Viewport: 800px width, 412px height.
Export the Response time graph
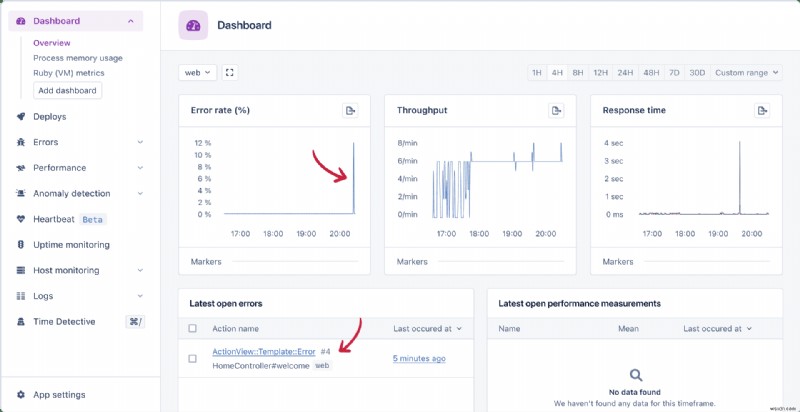[x=762, y=110]
